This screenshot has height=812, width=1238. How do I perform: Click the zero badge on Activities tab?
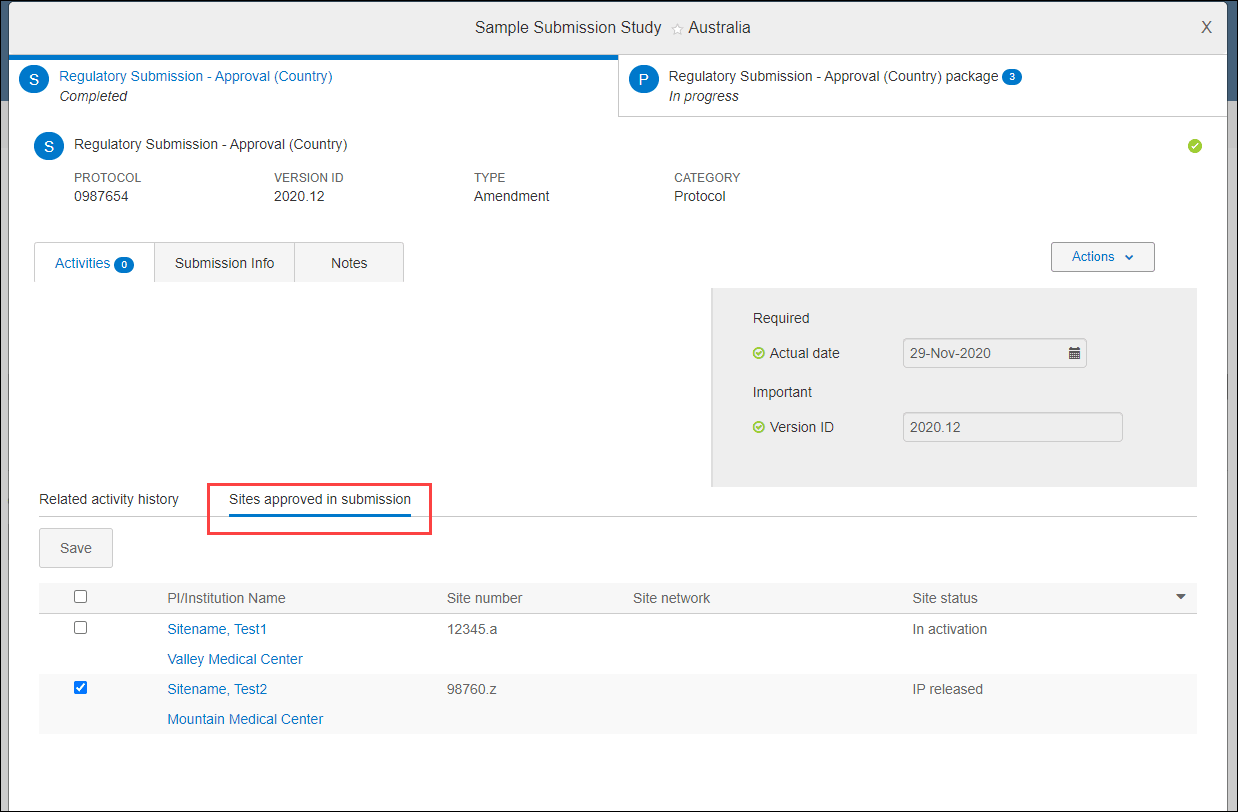click(124, 264)
